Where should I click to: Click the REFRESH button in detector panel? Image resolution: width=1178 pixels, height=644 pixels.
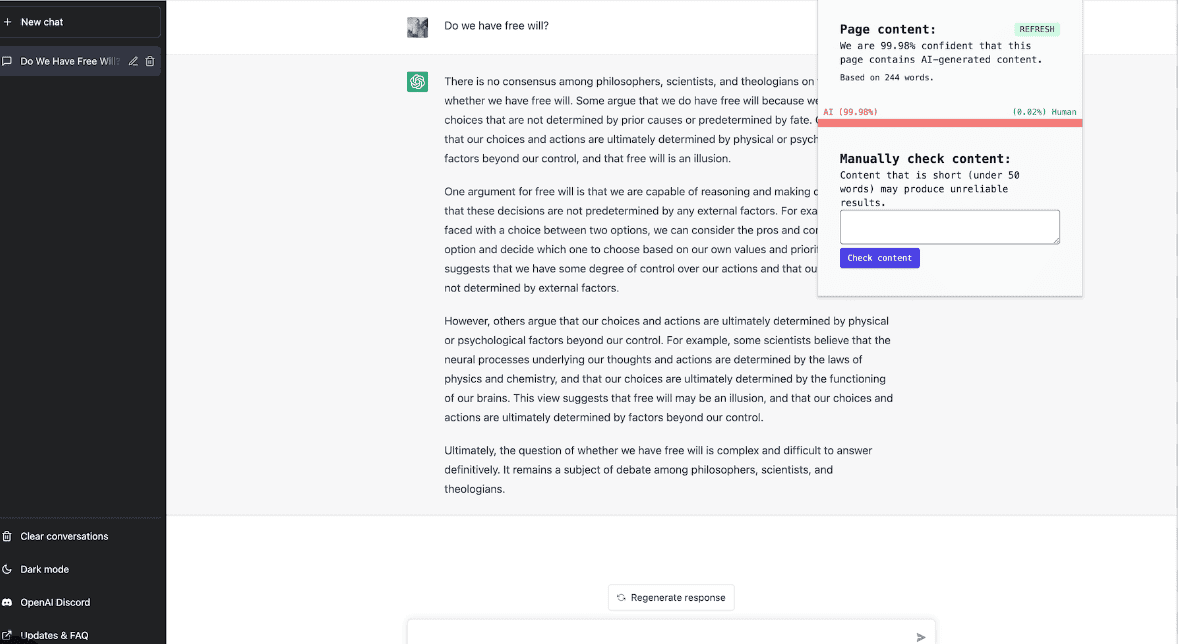coord(1037,29)
